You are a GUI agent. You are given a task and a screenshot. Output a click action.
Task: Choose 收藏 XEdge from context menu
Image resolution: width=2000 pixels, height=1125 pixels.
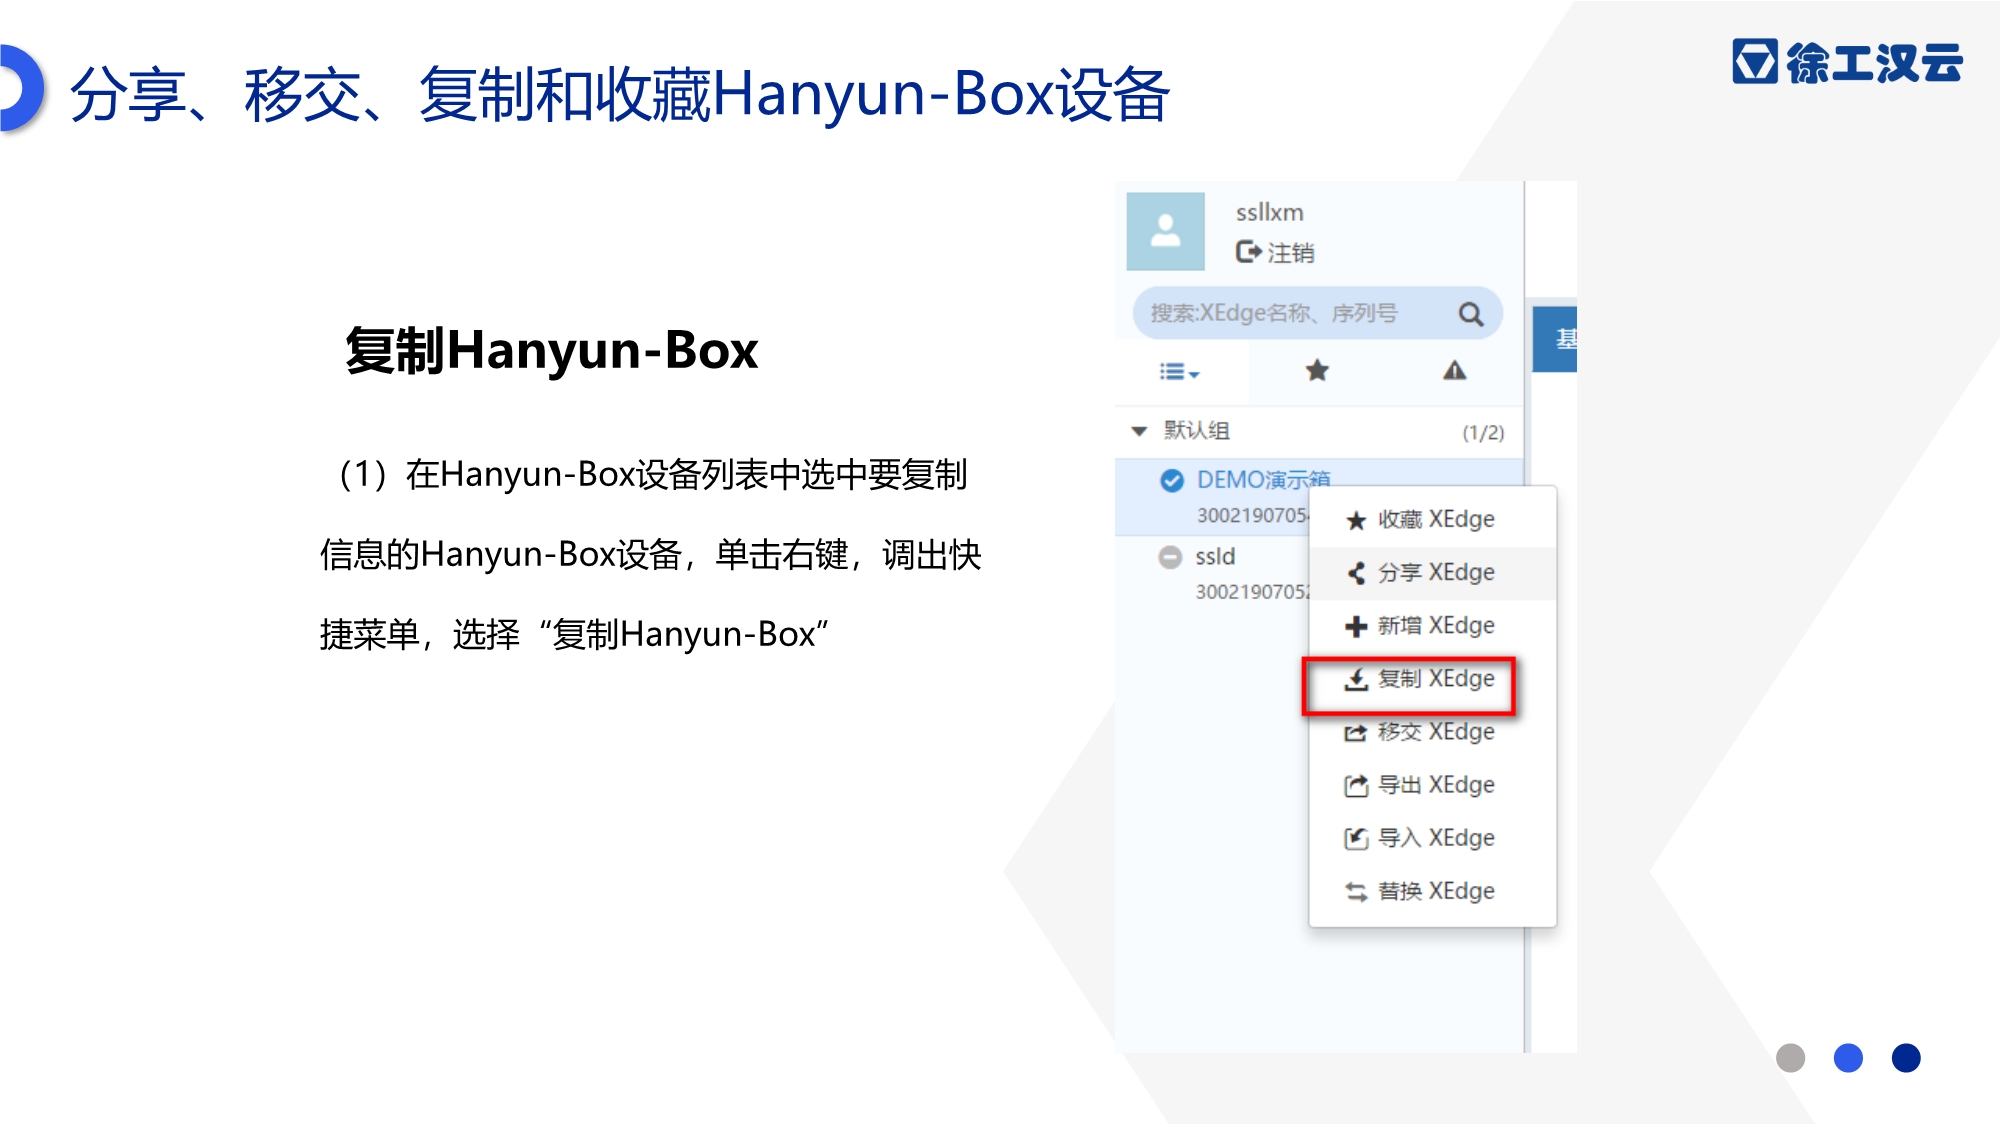coord(1432,519)
